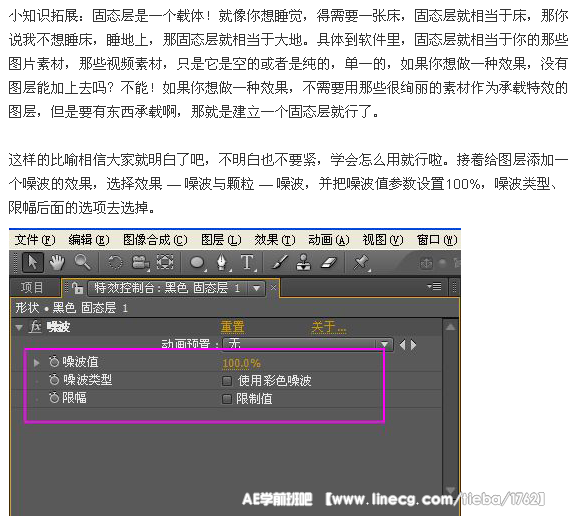The height and width of the screenshot is (516, 578).
Task: Open the 动画(A) menu
Action: [329, 240]
